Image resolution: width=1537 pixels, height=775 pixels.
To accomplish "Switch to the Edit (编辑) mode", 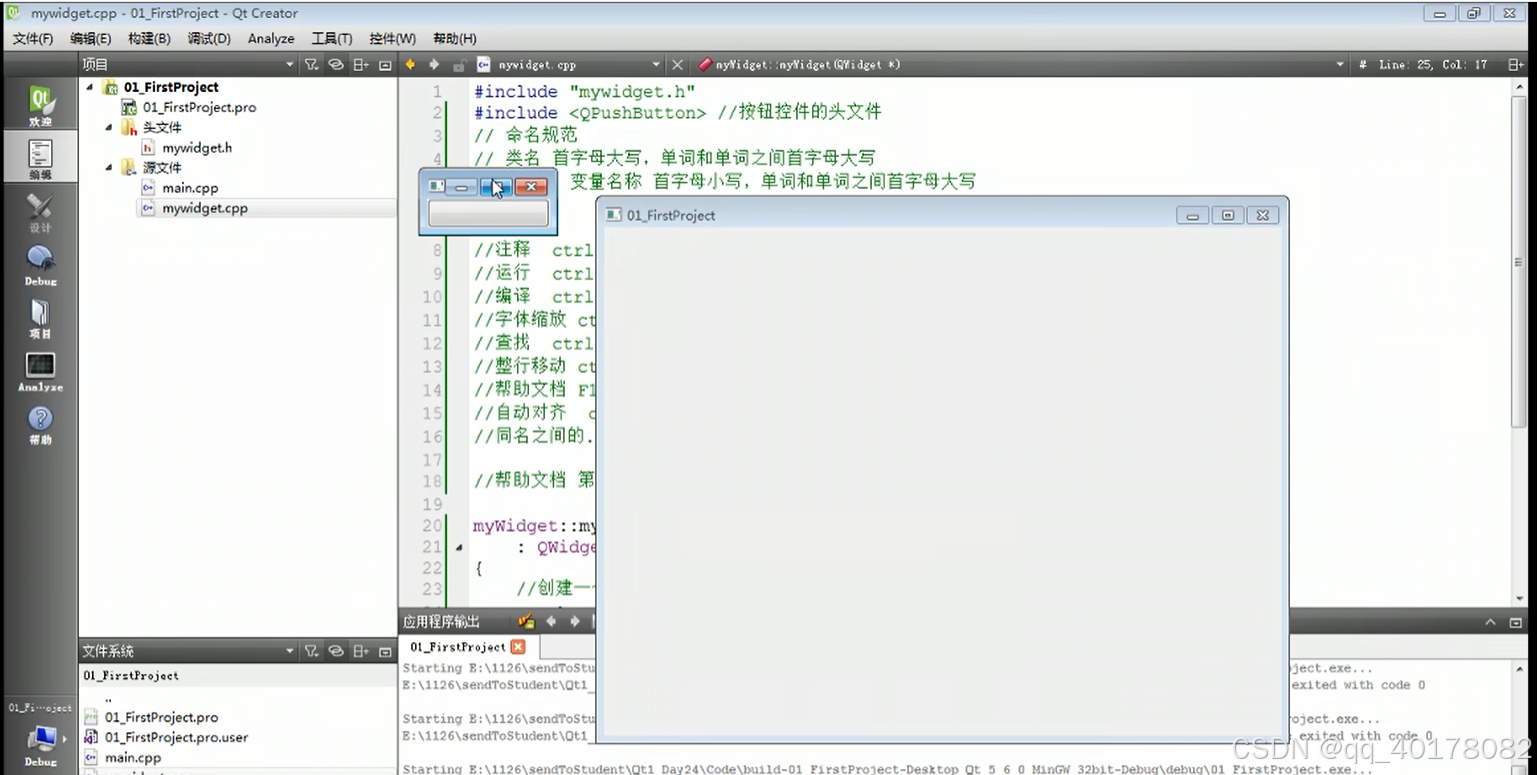I will point(40,157).
